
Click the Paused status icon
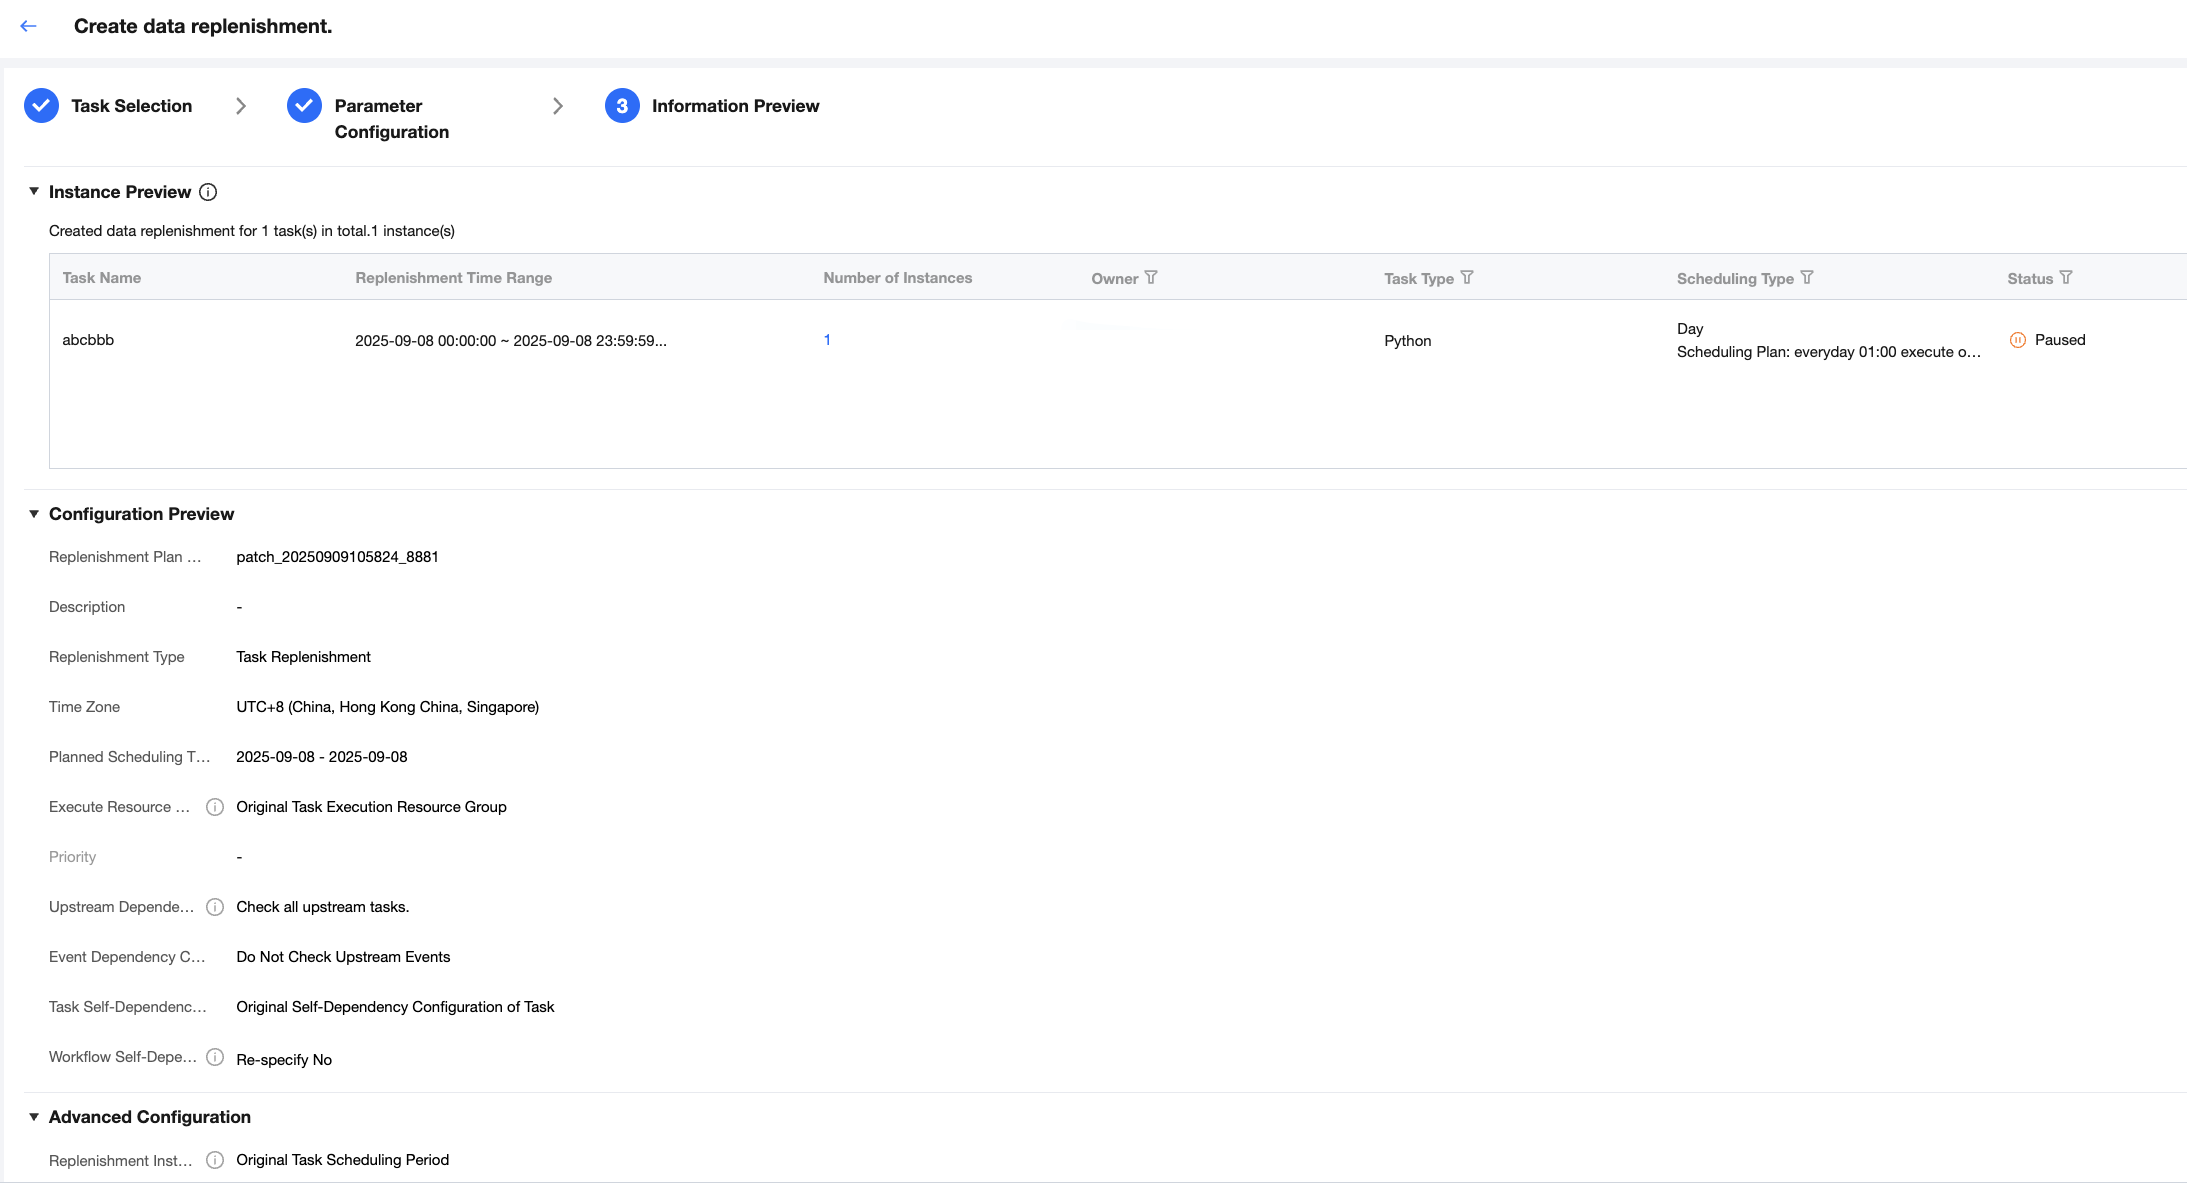pos(2017,340)
